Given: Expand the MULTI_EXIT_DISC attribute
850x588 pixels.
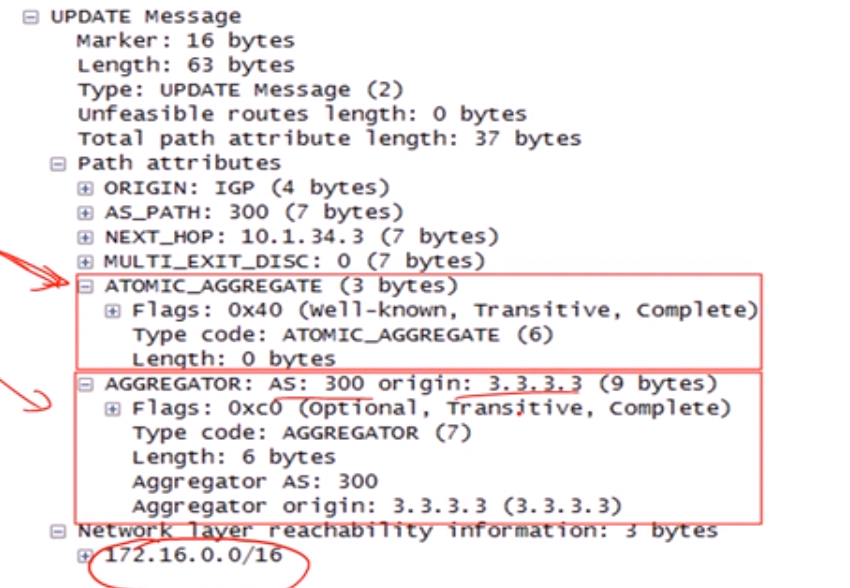Looking at the screenshot, I should pos(85,262).
